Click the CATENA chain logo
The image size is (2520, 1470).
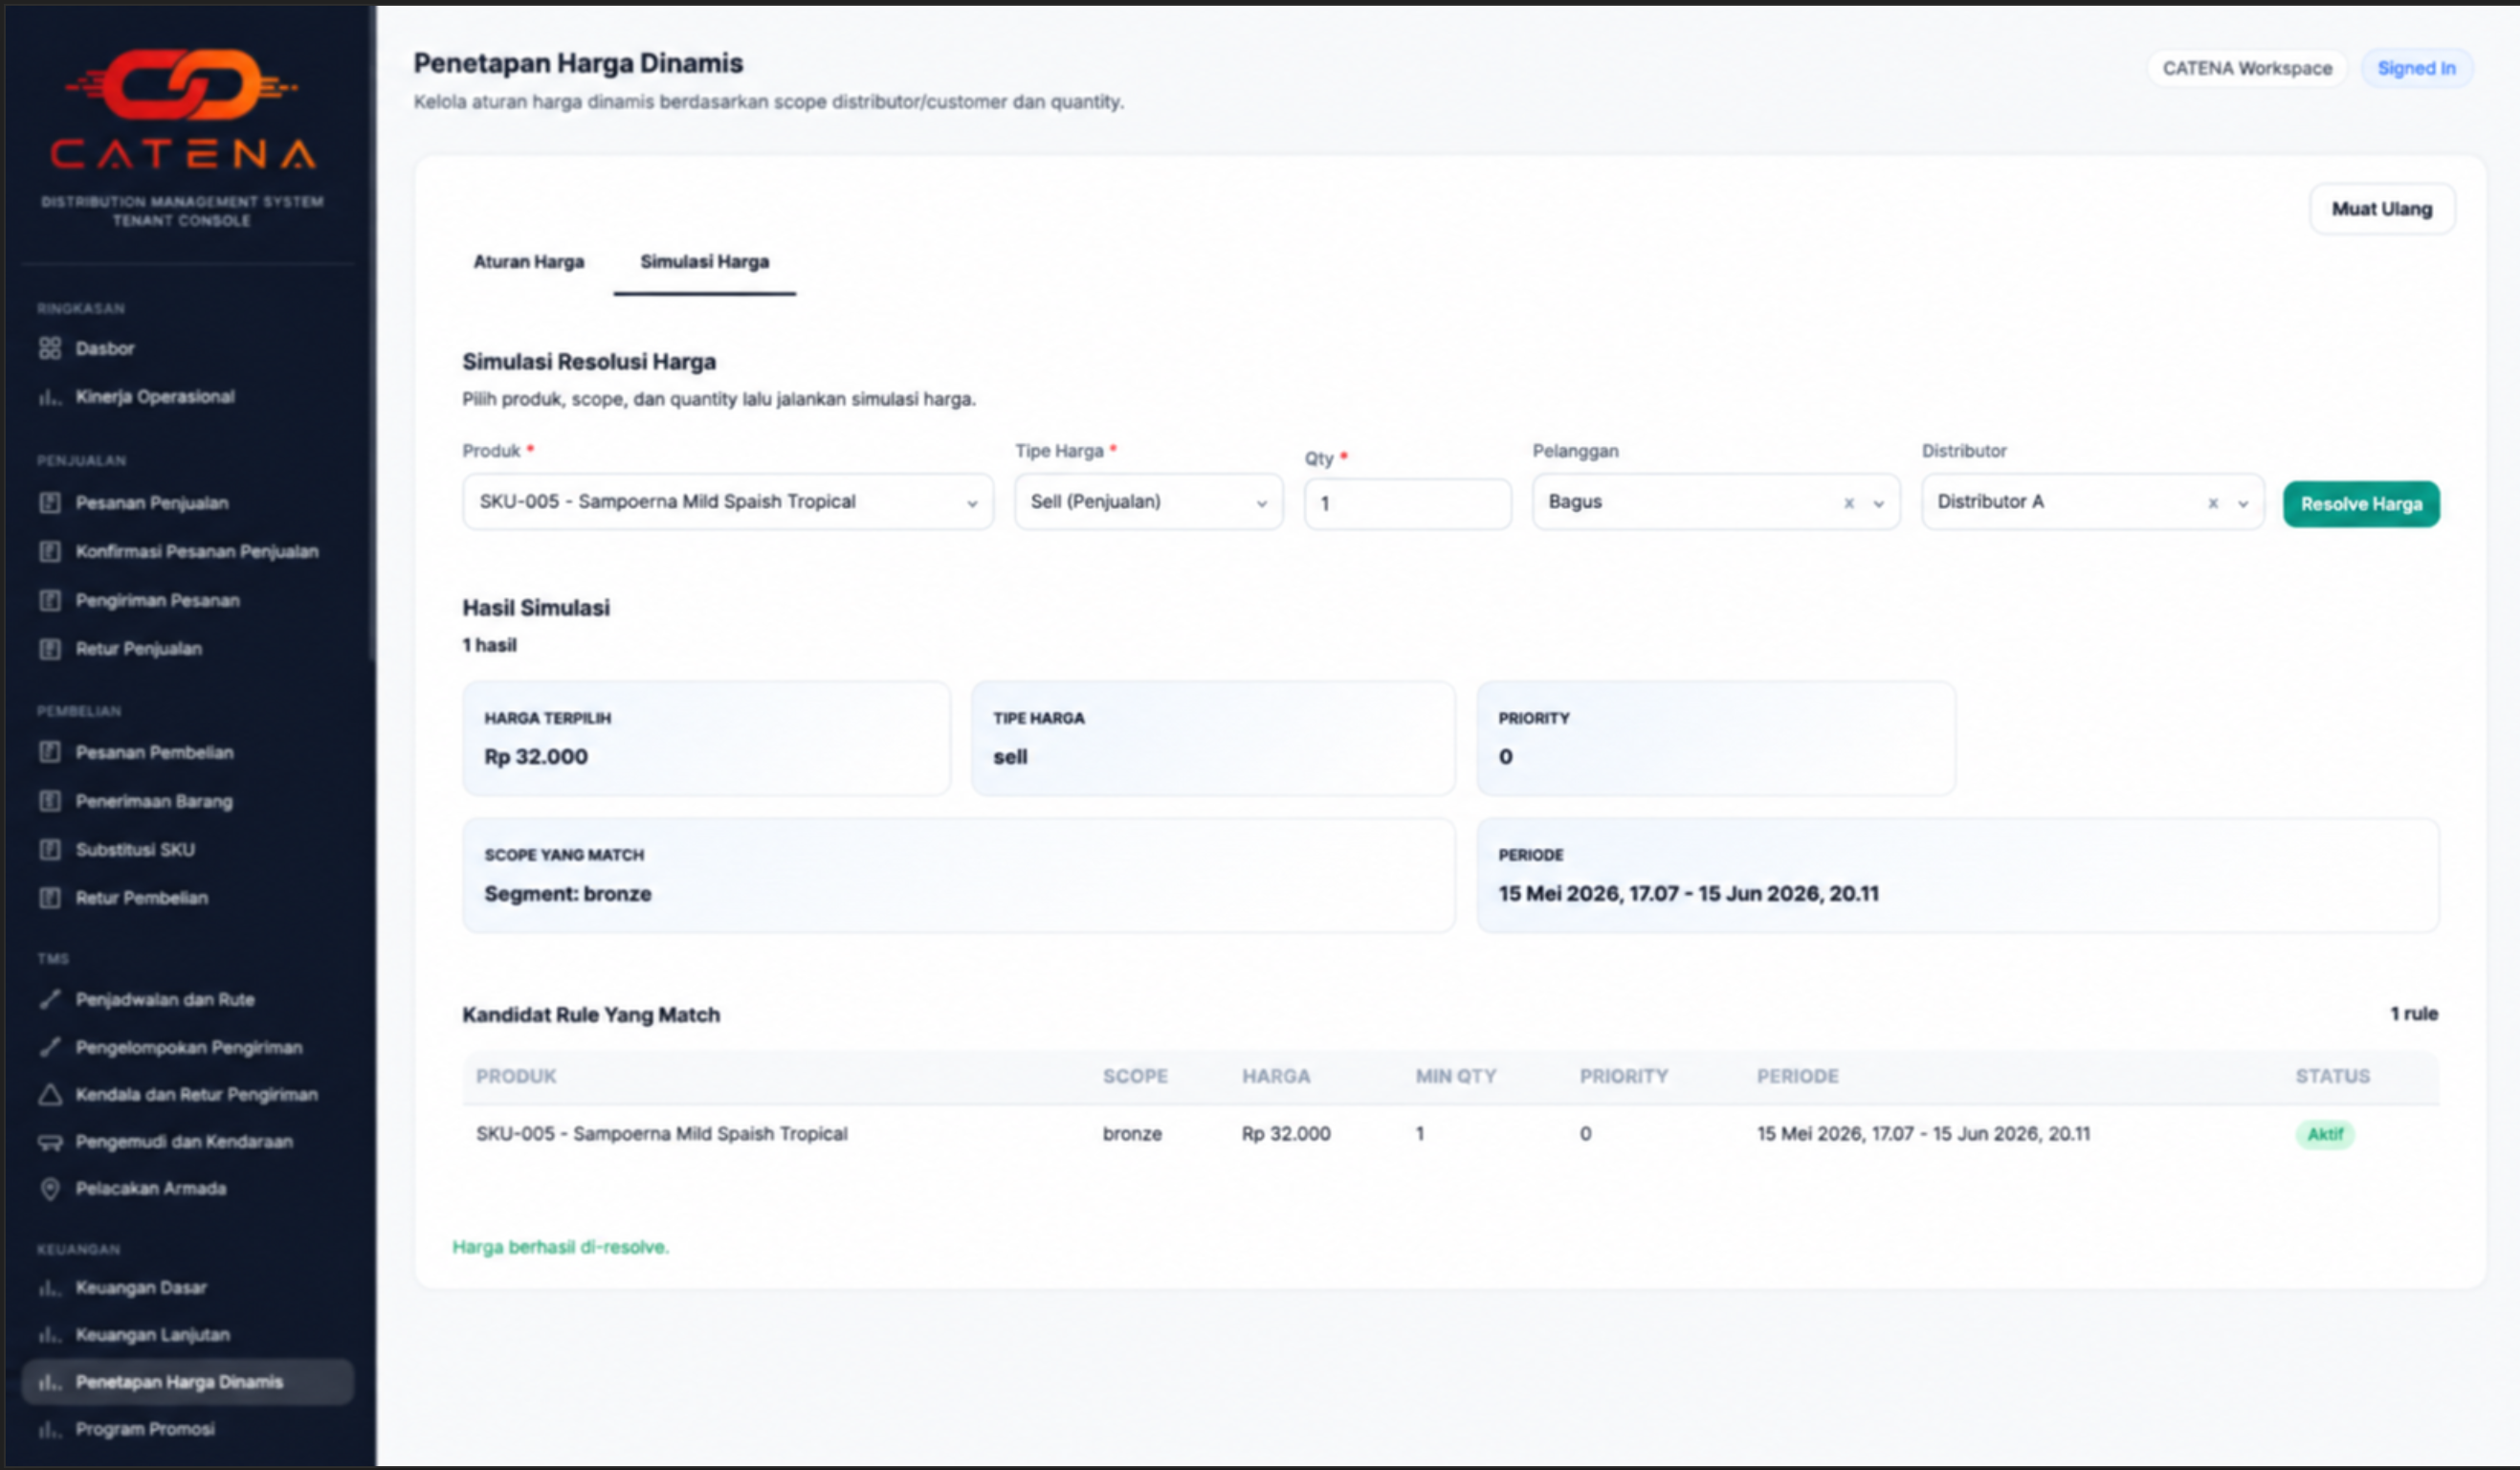tap(182, 85)
